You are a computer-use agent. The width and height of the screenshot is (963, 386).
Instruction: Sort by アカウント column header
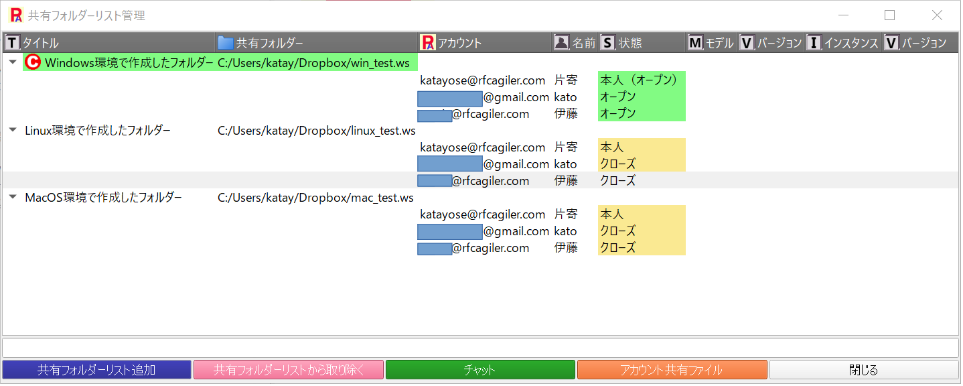coord(485,43)
